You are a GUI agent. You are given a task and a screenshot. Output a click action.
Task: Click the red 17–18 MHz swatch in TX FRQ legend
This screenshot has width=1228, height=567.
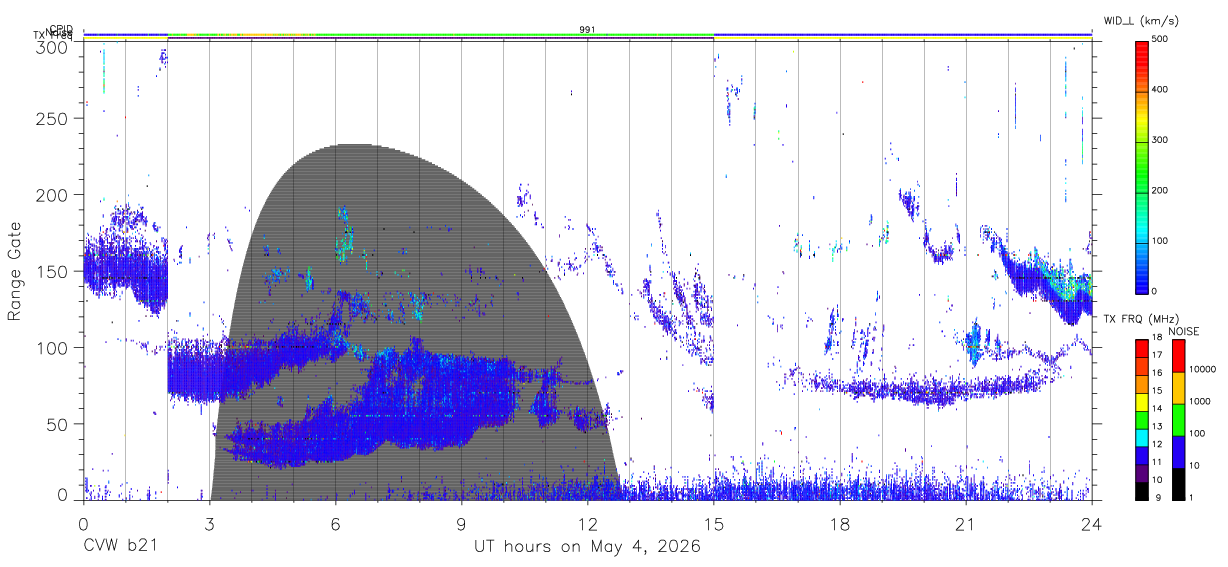pyautogui.click(x=1141, y=348)
